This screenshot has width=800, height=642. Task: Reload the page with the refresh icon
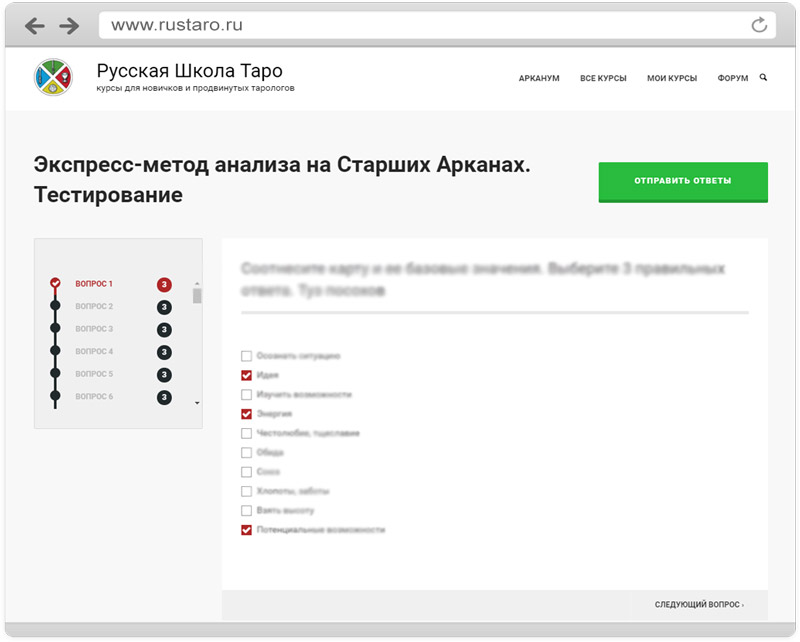[759, 25]
